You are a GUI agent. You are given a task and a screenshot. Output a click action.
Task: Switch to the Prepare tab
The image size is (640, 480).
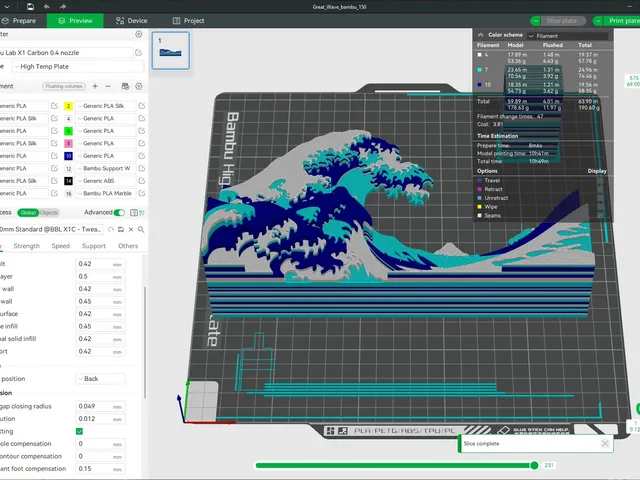tap(18, 21)
